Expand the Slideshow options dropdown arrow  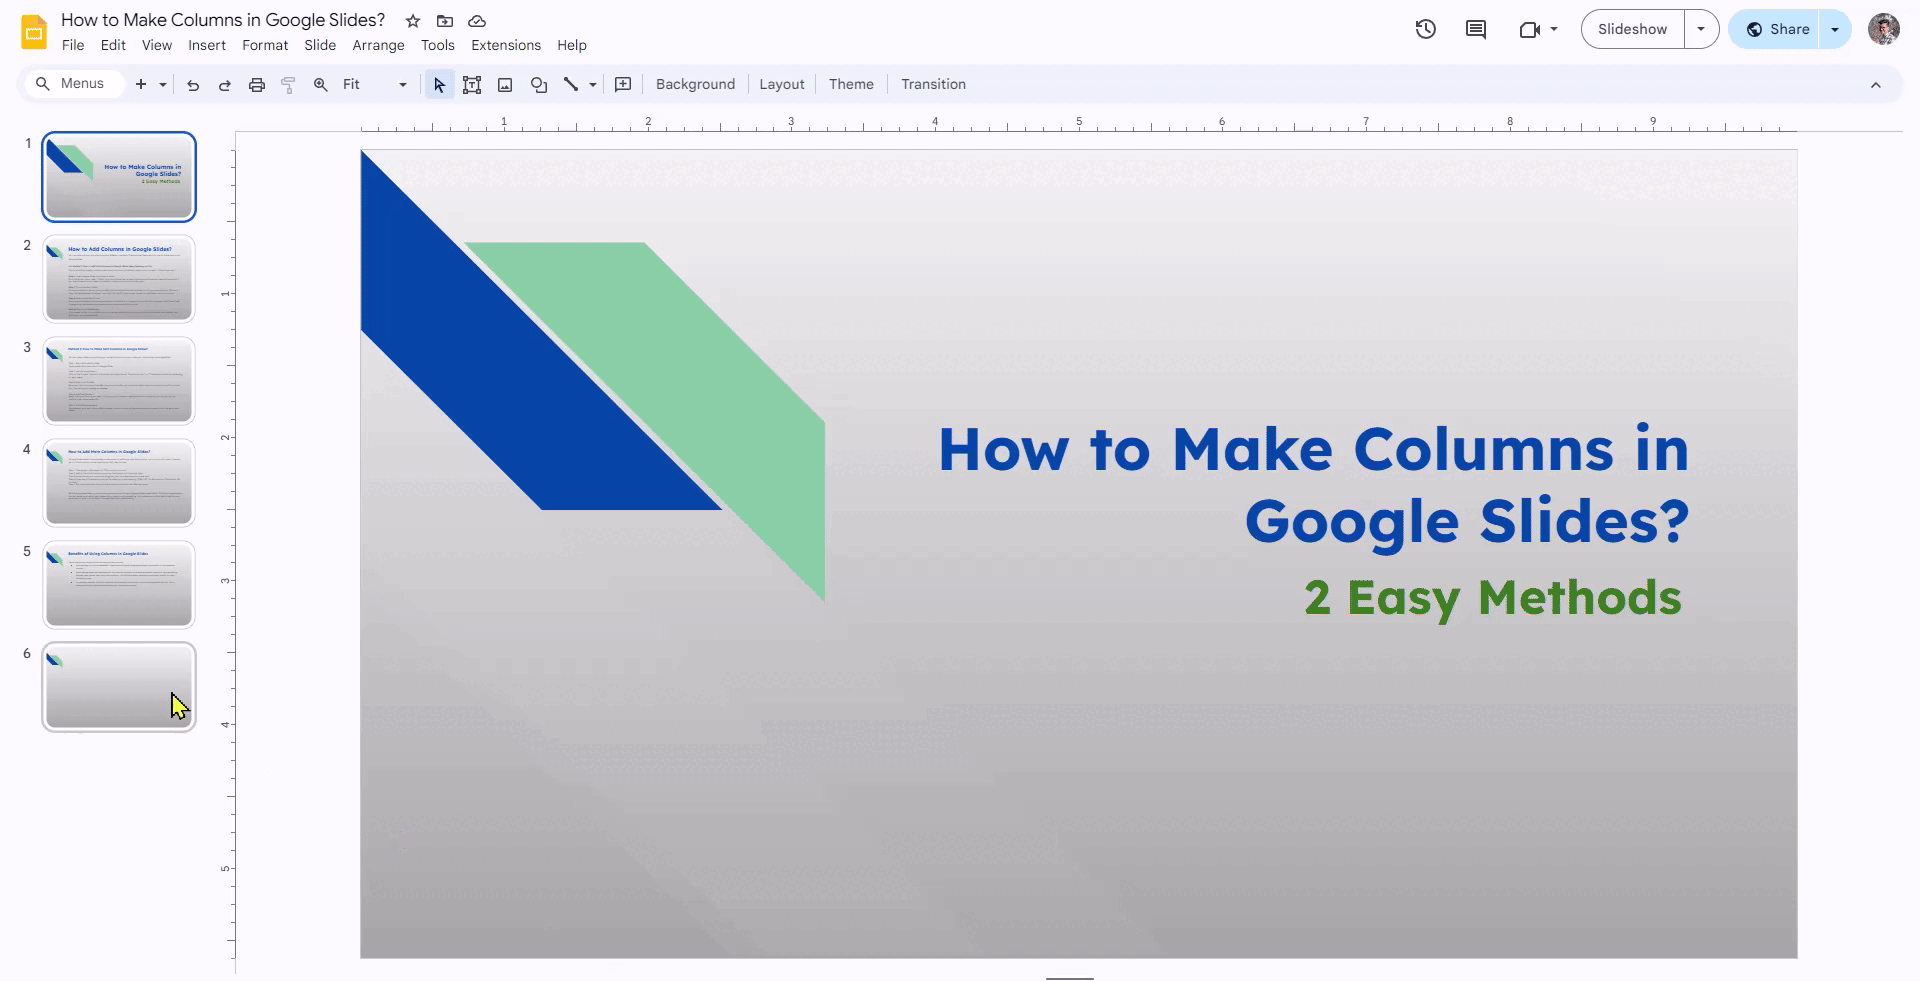[x=1700, y=29]
